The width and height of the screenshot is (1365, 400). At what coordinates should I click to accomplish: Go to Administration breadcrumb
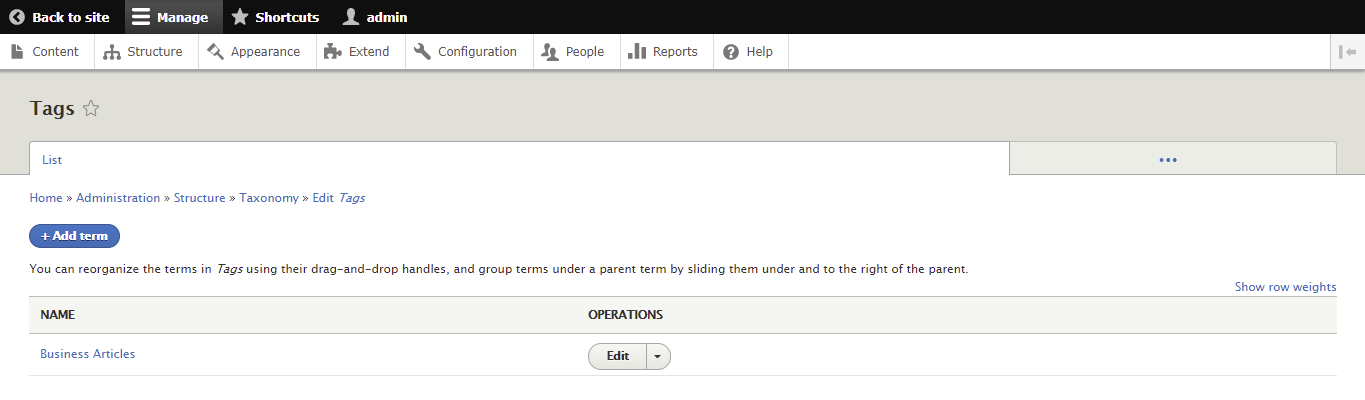point(118,198)
